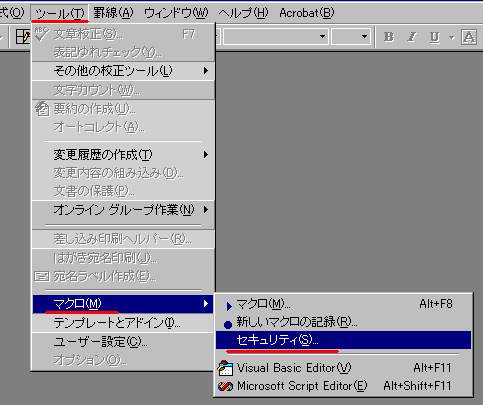Open the underline style dropdown arrow
The image size is (483, 405).
(x=452, y=37)
